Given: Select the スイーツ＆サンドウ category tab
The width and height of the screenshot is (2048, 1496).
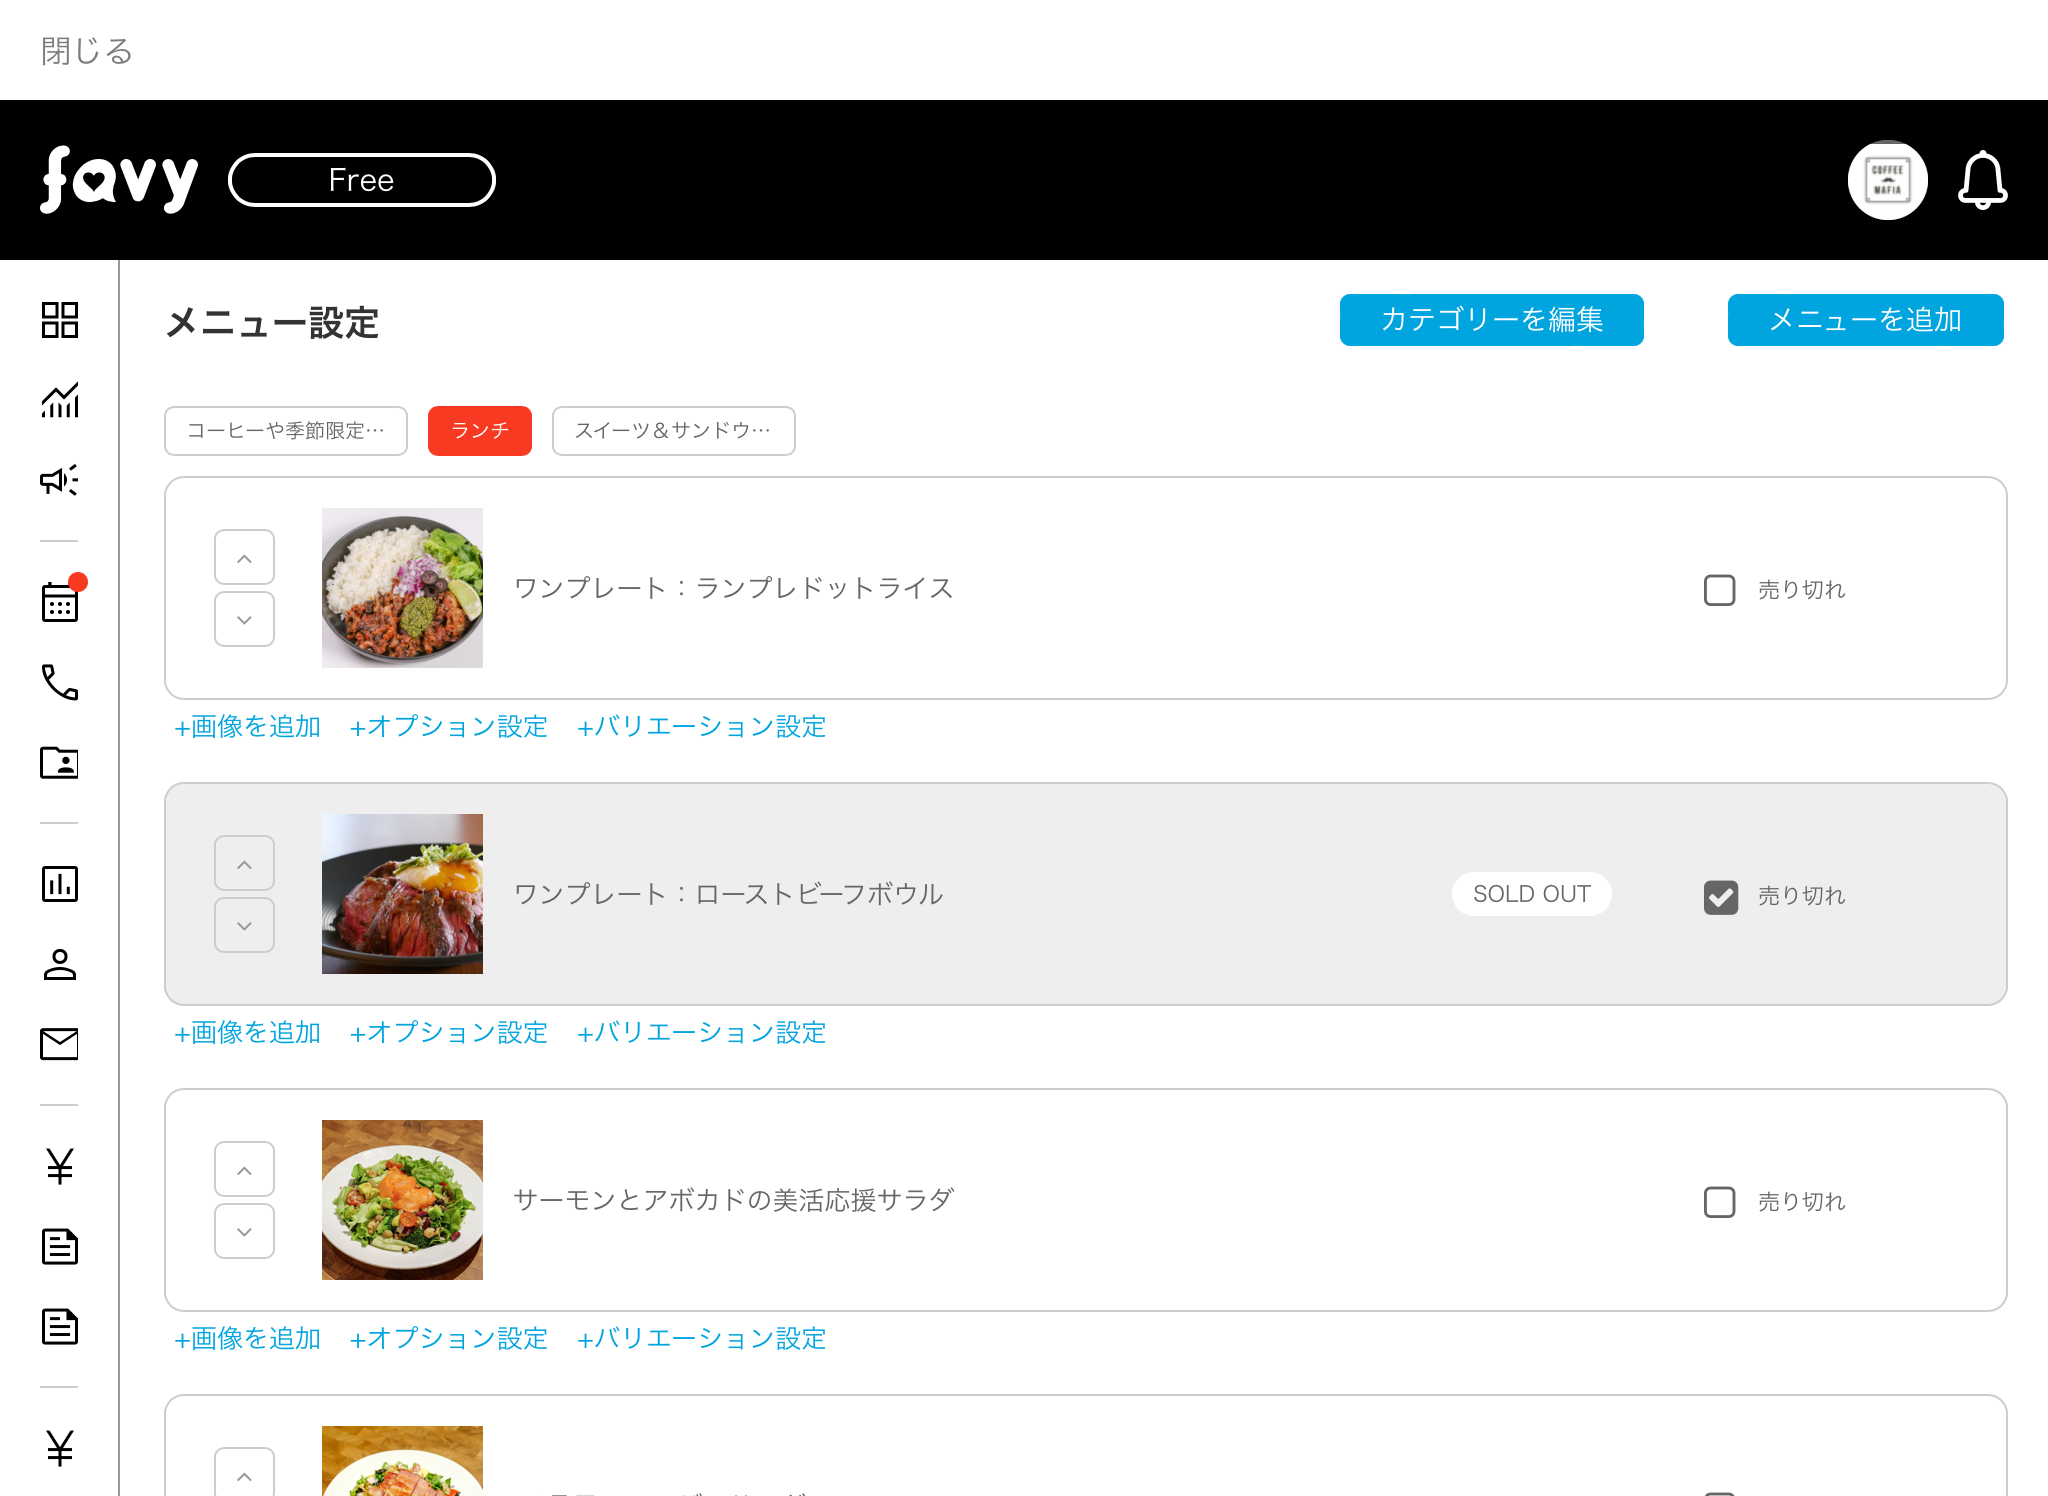Looking at the screenshot, I should tap(673, 431).
